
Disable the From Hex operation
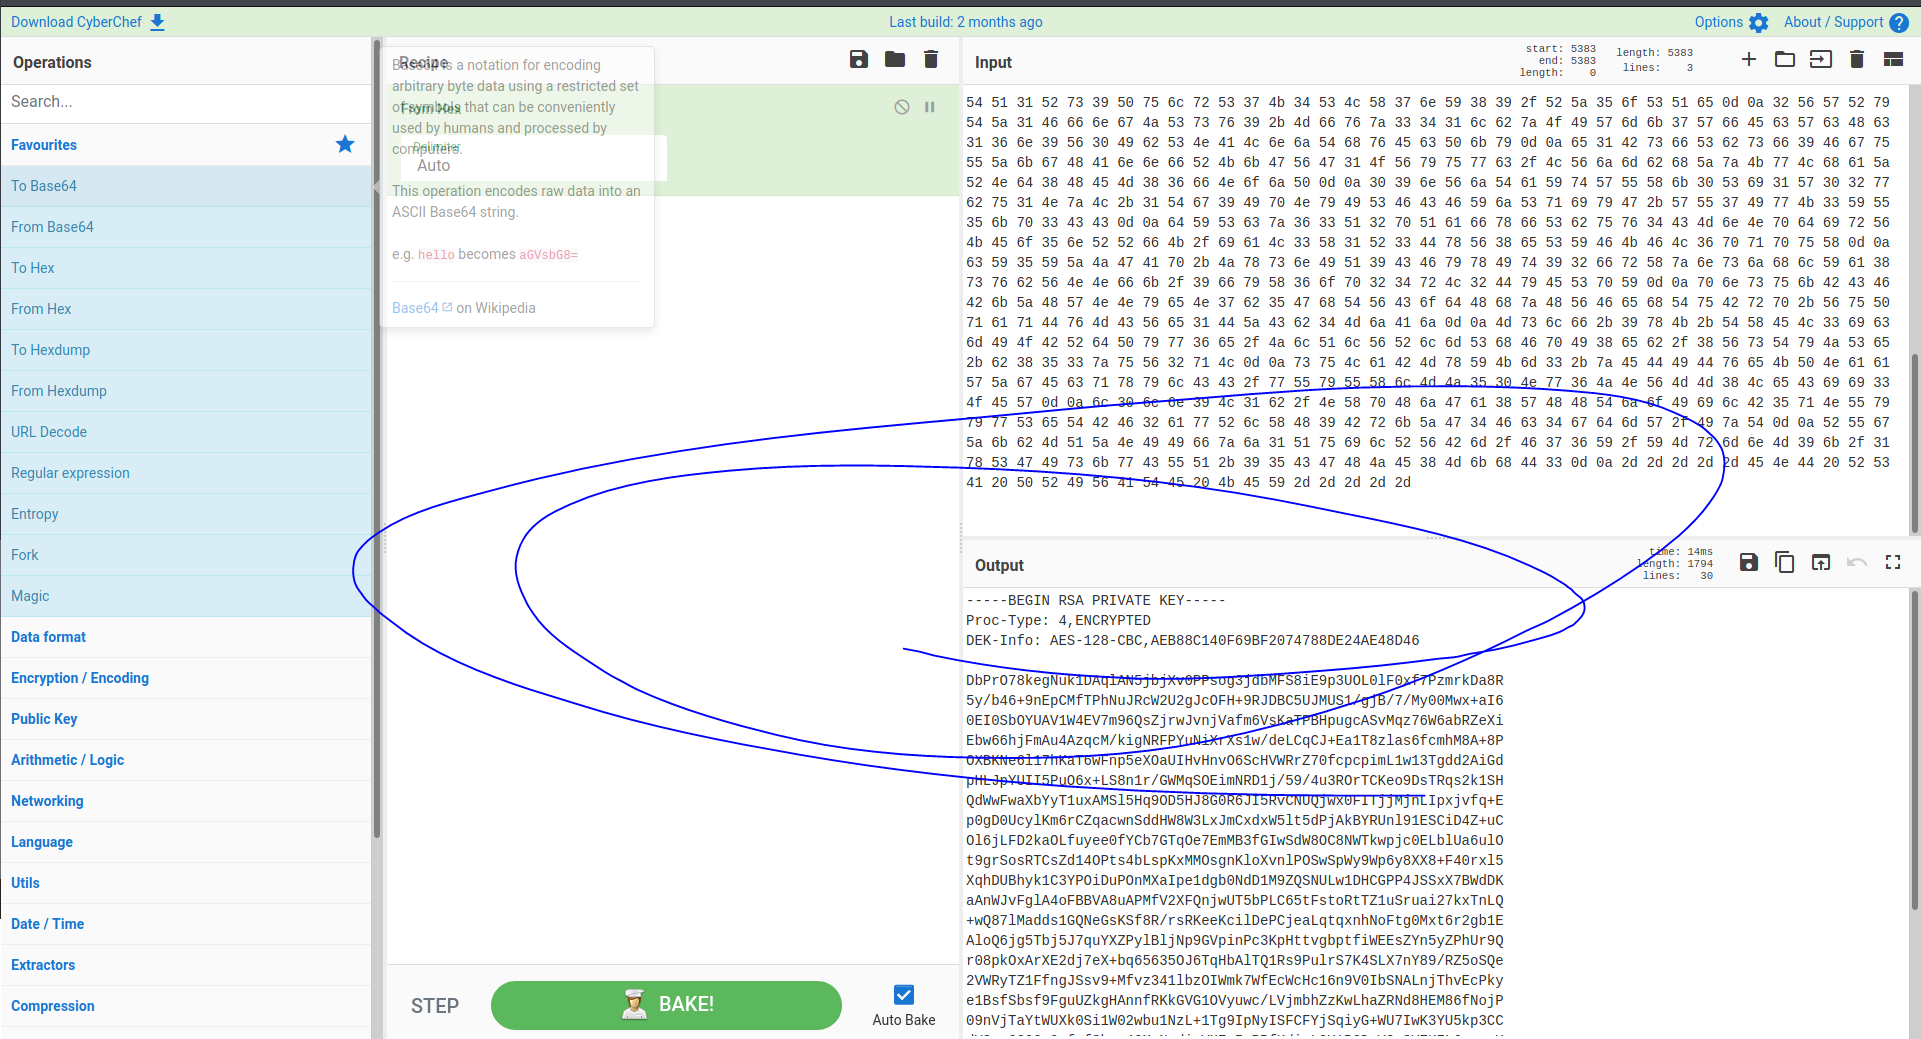tap(902, 107)
